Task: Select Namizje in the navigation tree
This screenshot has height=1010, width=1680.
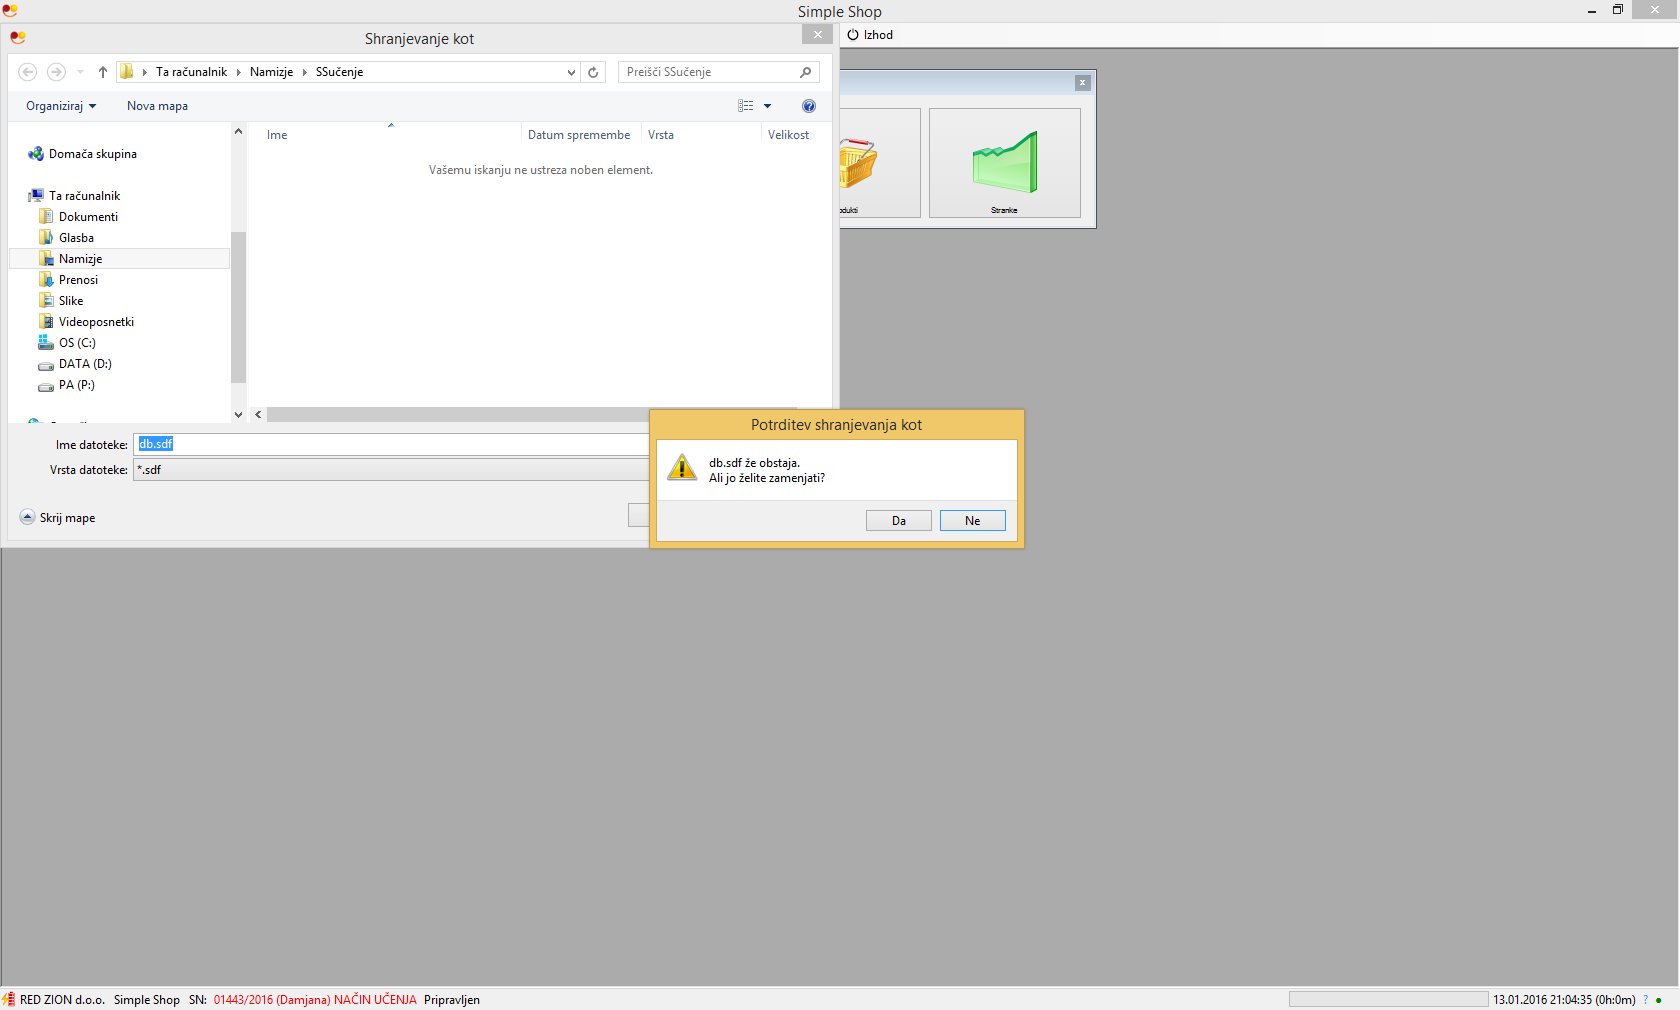Action: (x=80, y=259)
